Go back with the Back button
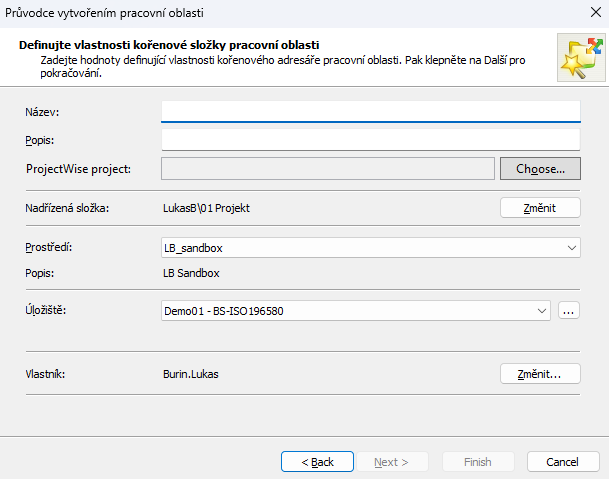The image size is (609, 479). click(x=317, y=462)
